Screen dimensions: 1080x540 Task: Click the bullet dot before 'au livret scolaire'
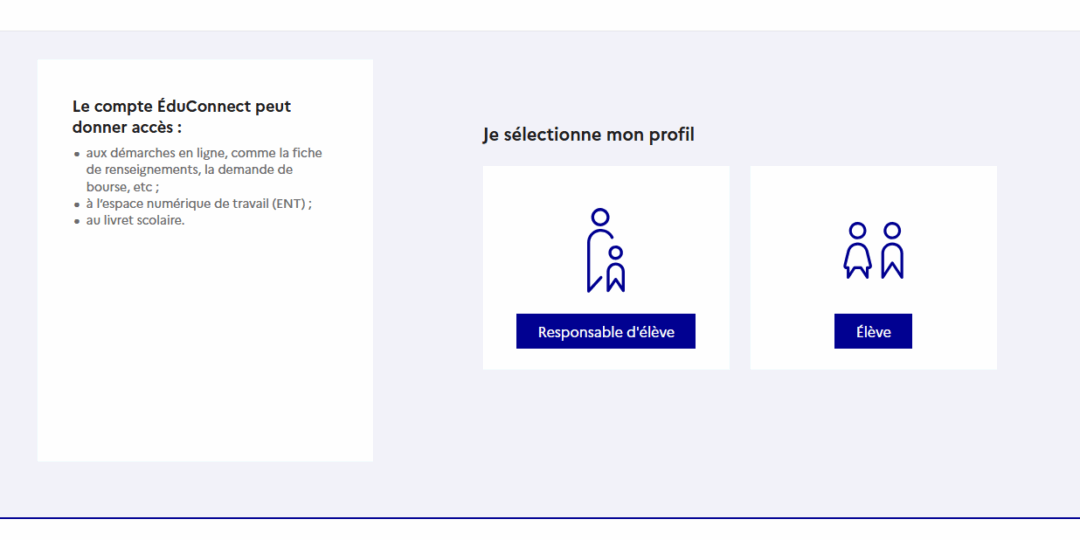77,222
